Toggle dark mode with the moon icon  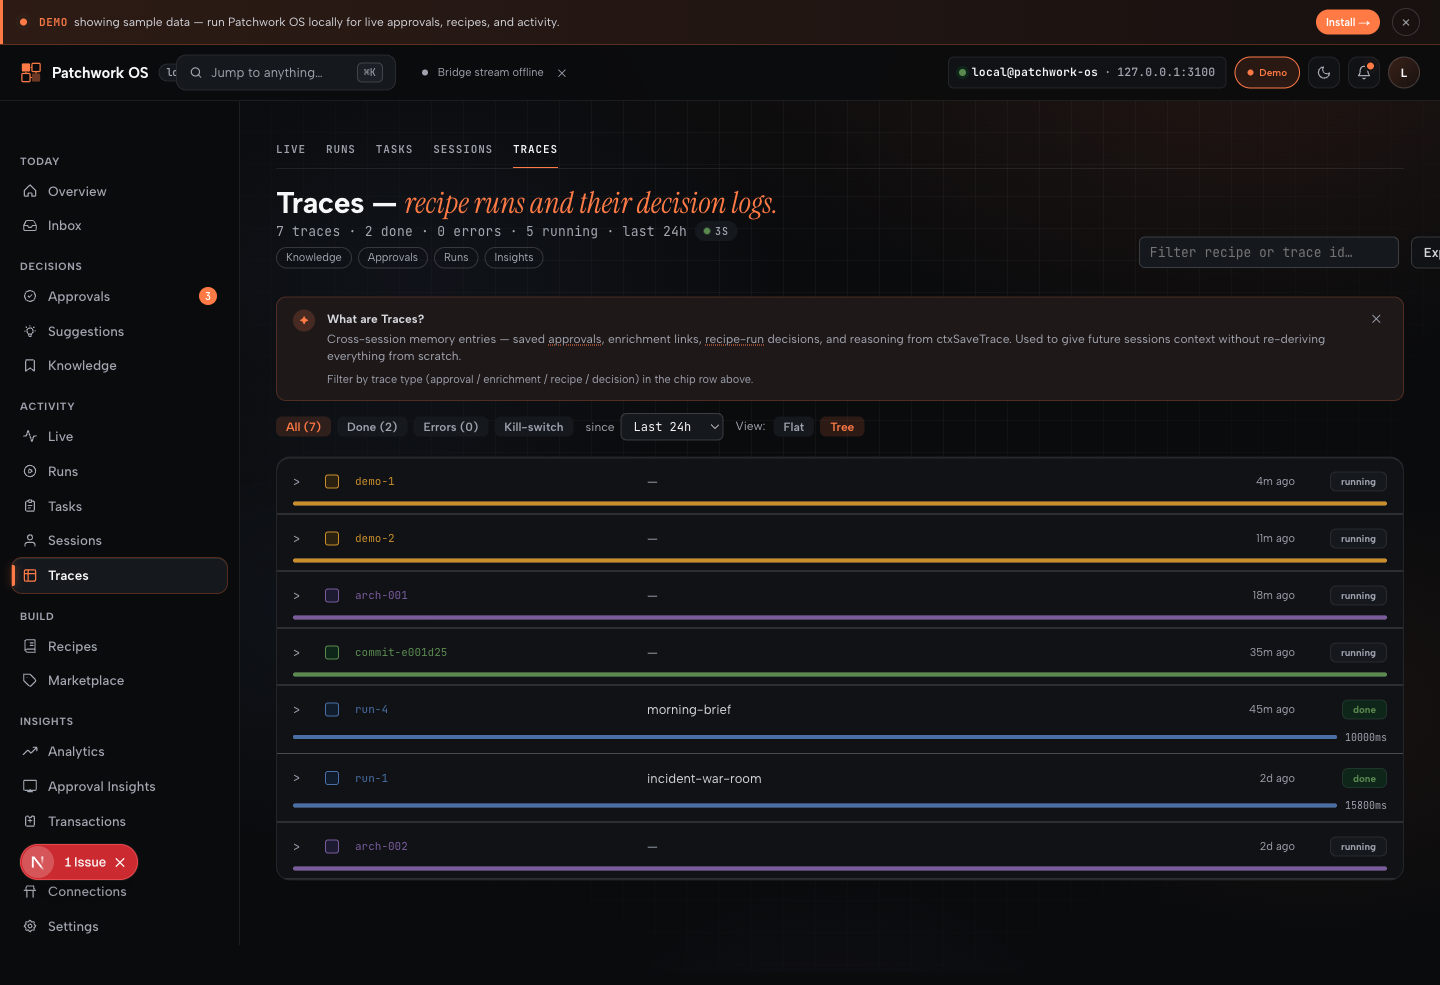[x=1324, y=72]
